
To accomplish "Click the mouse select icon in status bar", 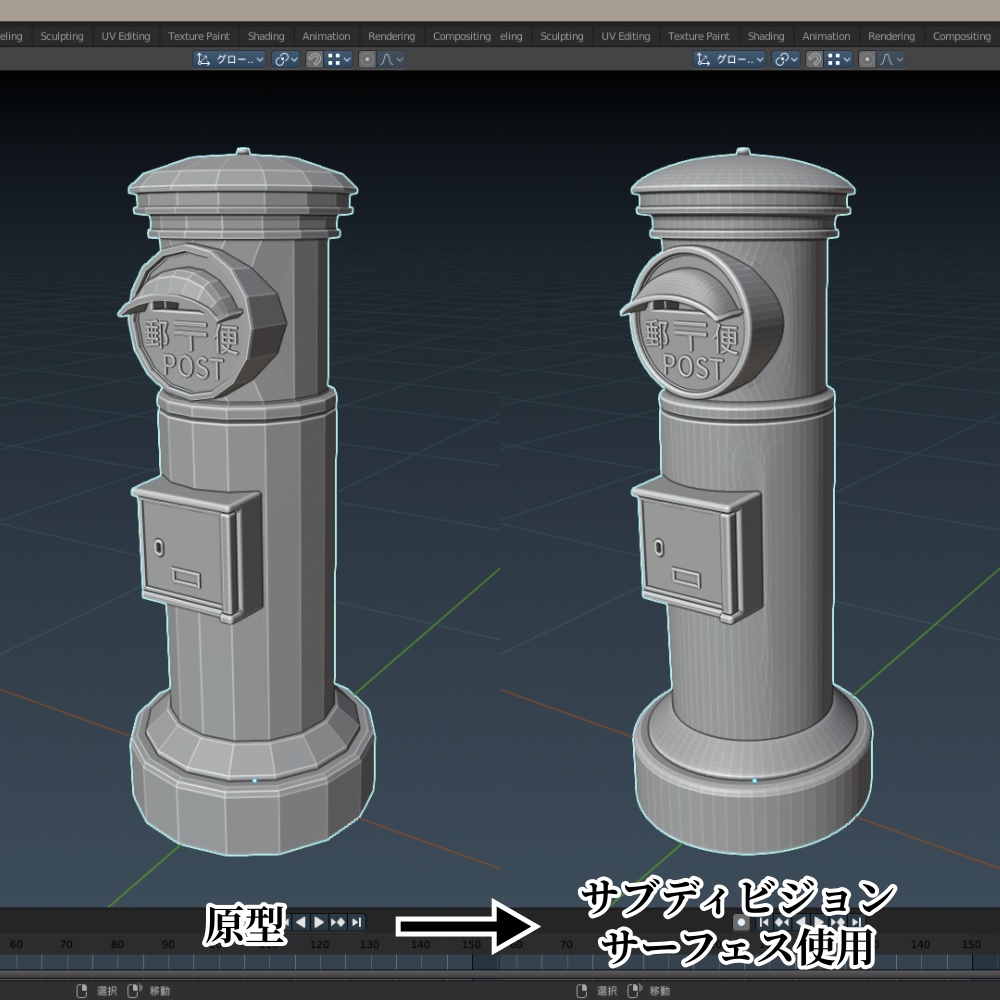I will [83, 990].
